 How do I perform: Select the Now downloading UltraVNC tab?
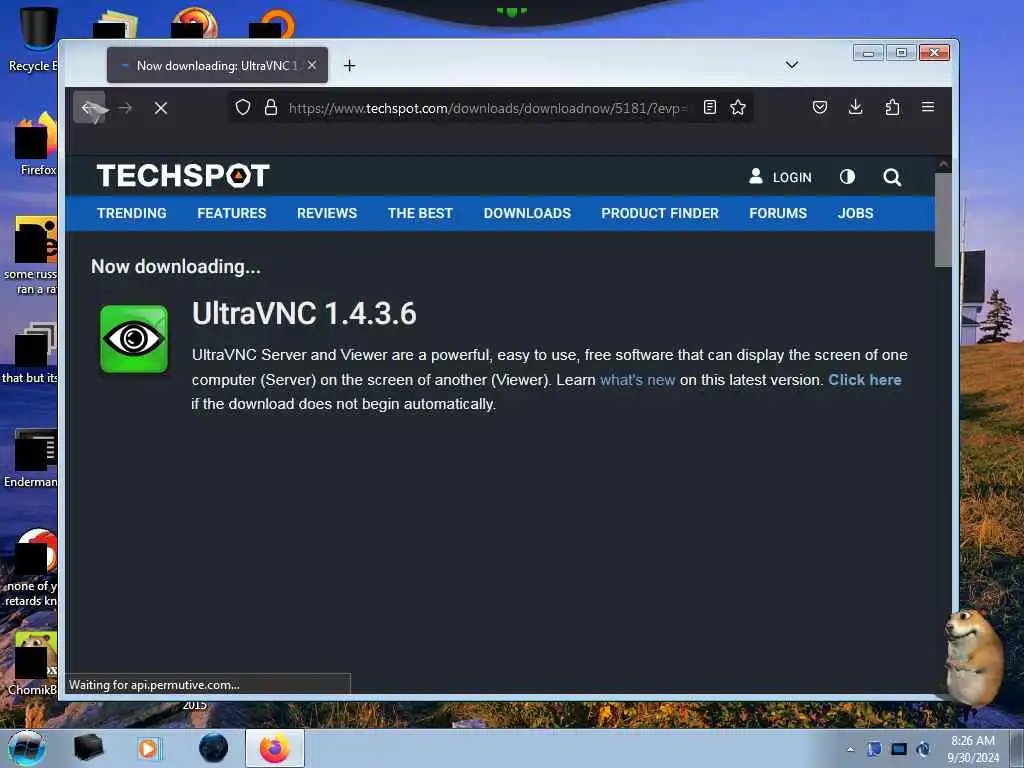click(217, 65)
